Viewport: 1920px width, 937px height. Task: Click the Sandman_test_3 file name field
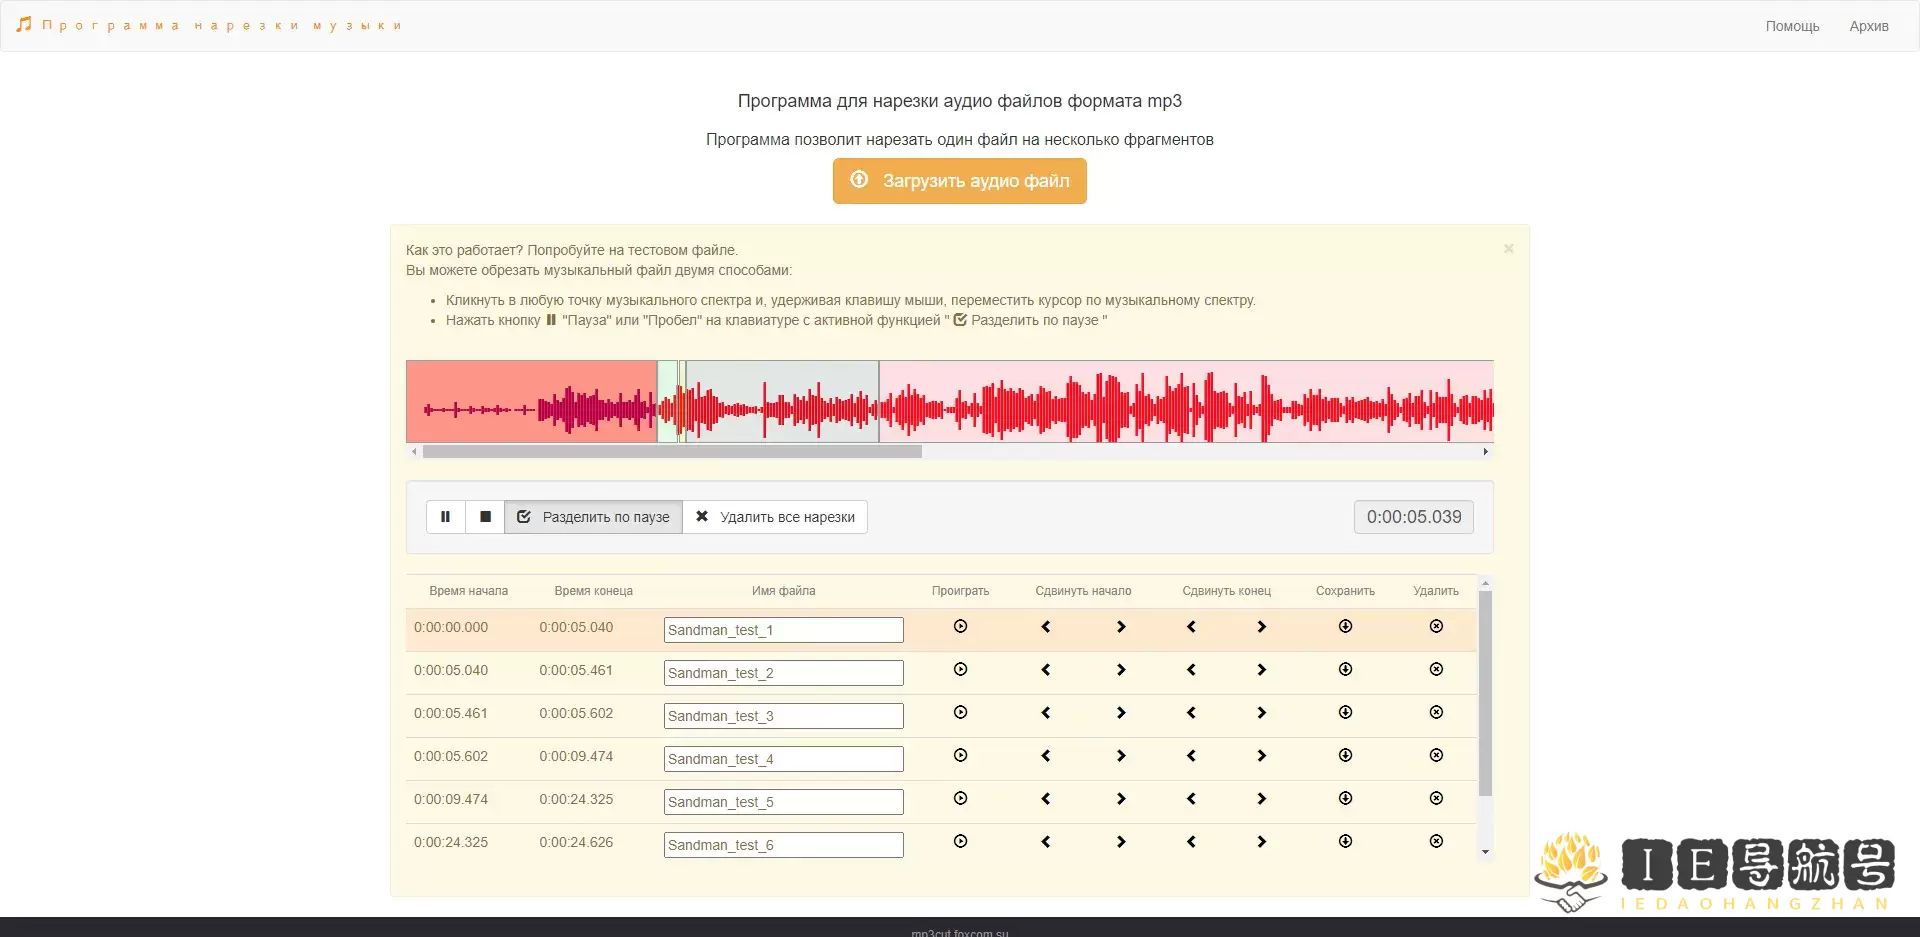tap(783, 716)
